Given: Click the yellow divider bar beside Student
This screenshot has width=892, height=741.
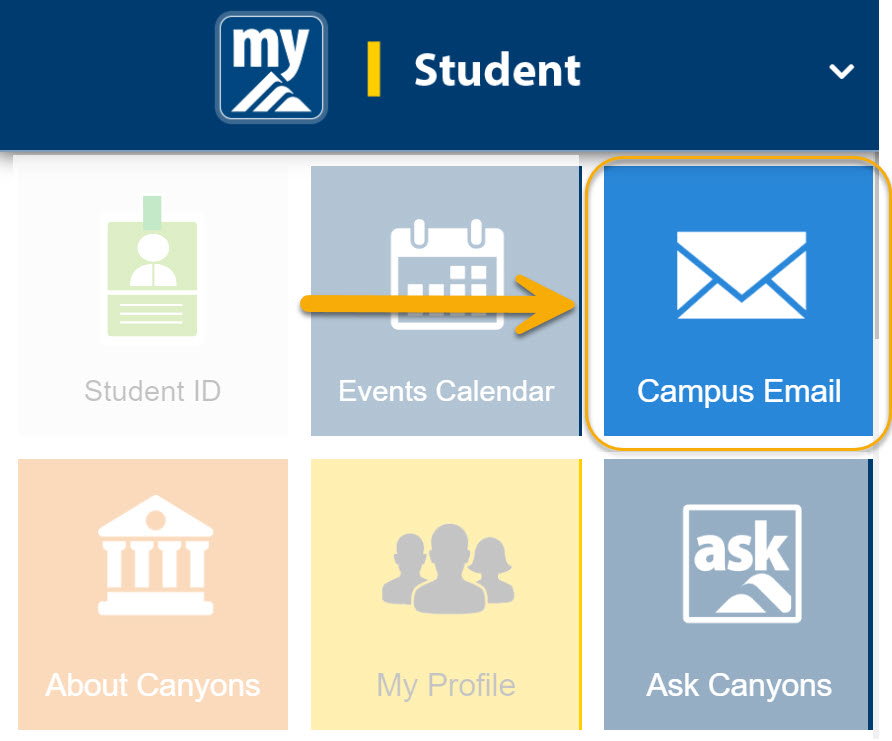Looking at the screenshot, I should [x=374, y=70].
